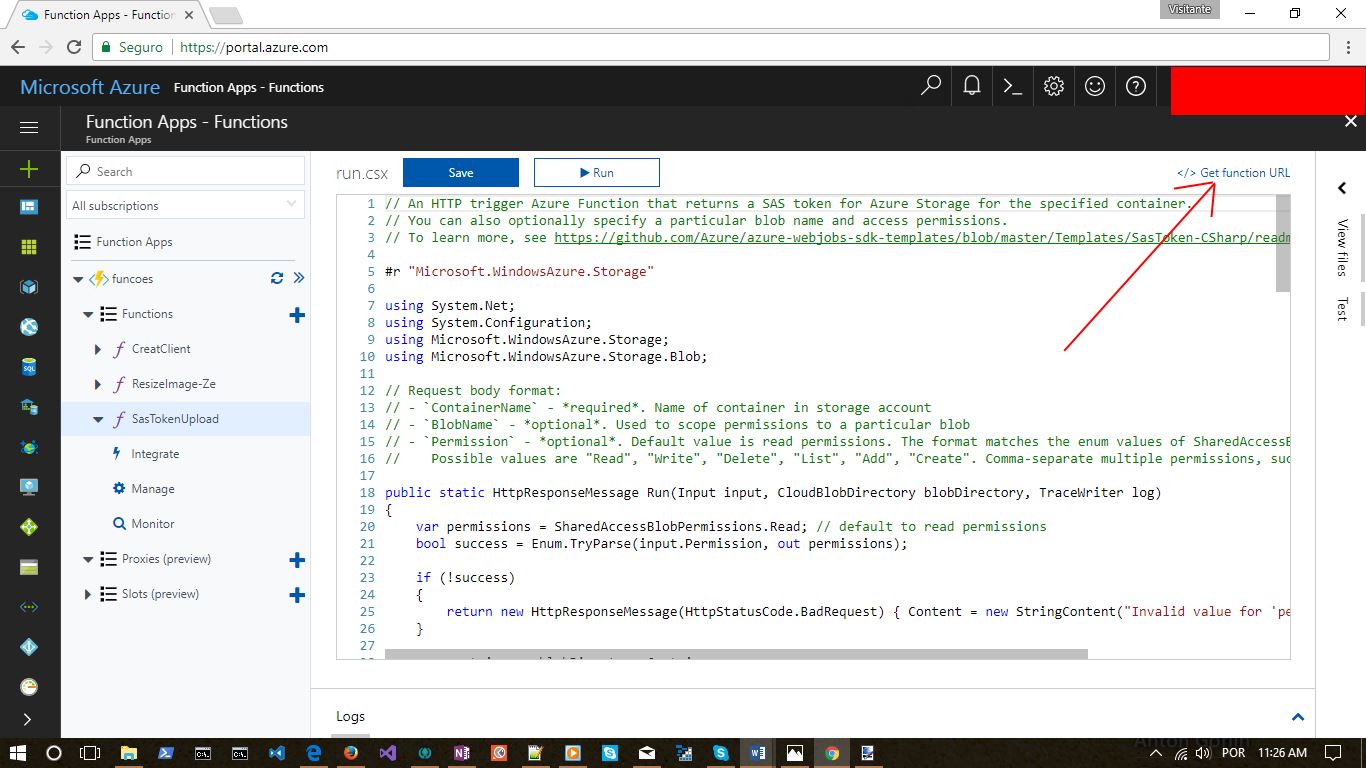Click in the function search box
1366x768 pixels.
(x=185, y=171)
